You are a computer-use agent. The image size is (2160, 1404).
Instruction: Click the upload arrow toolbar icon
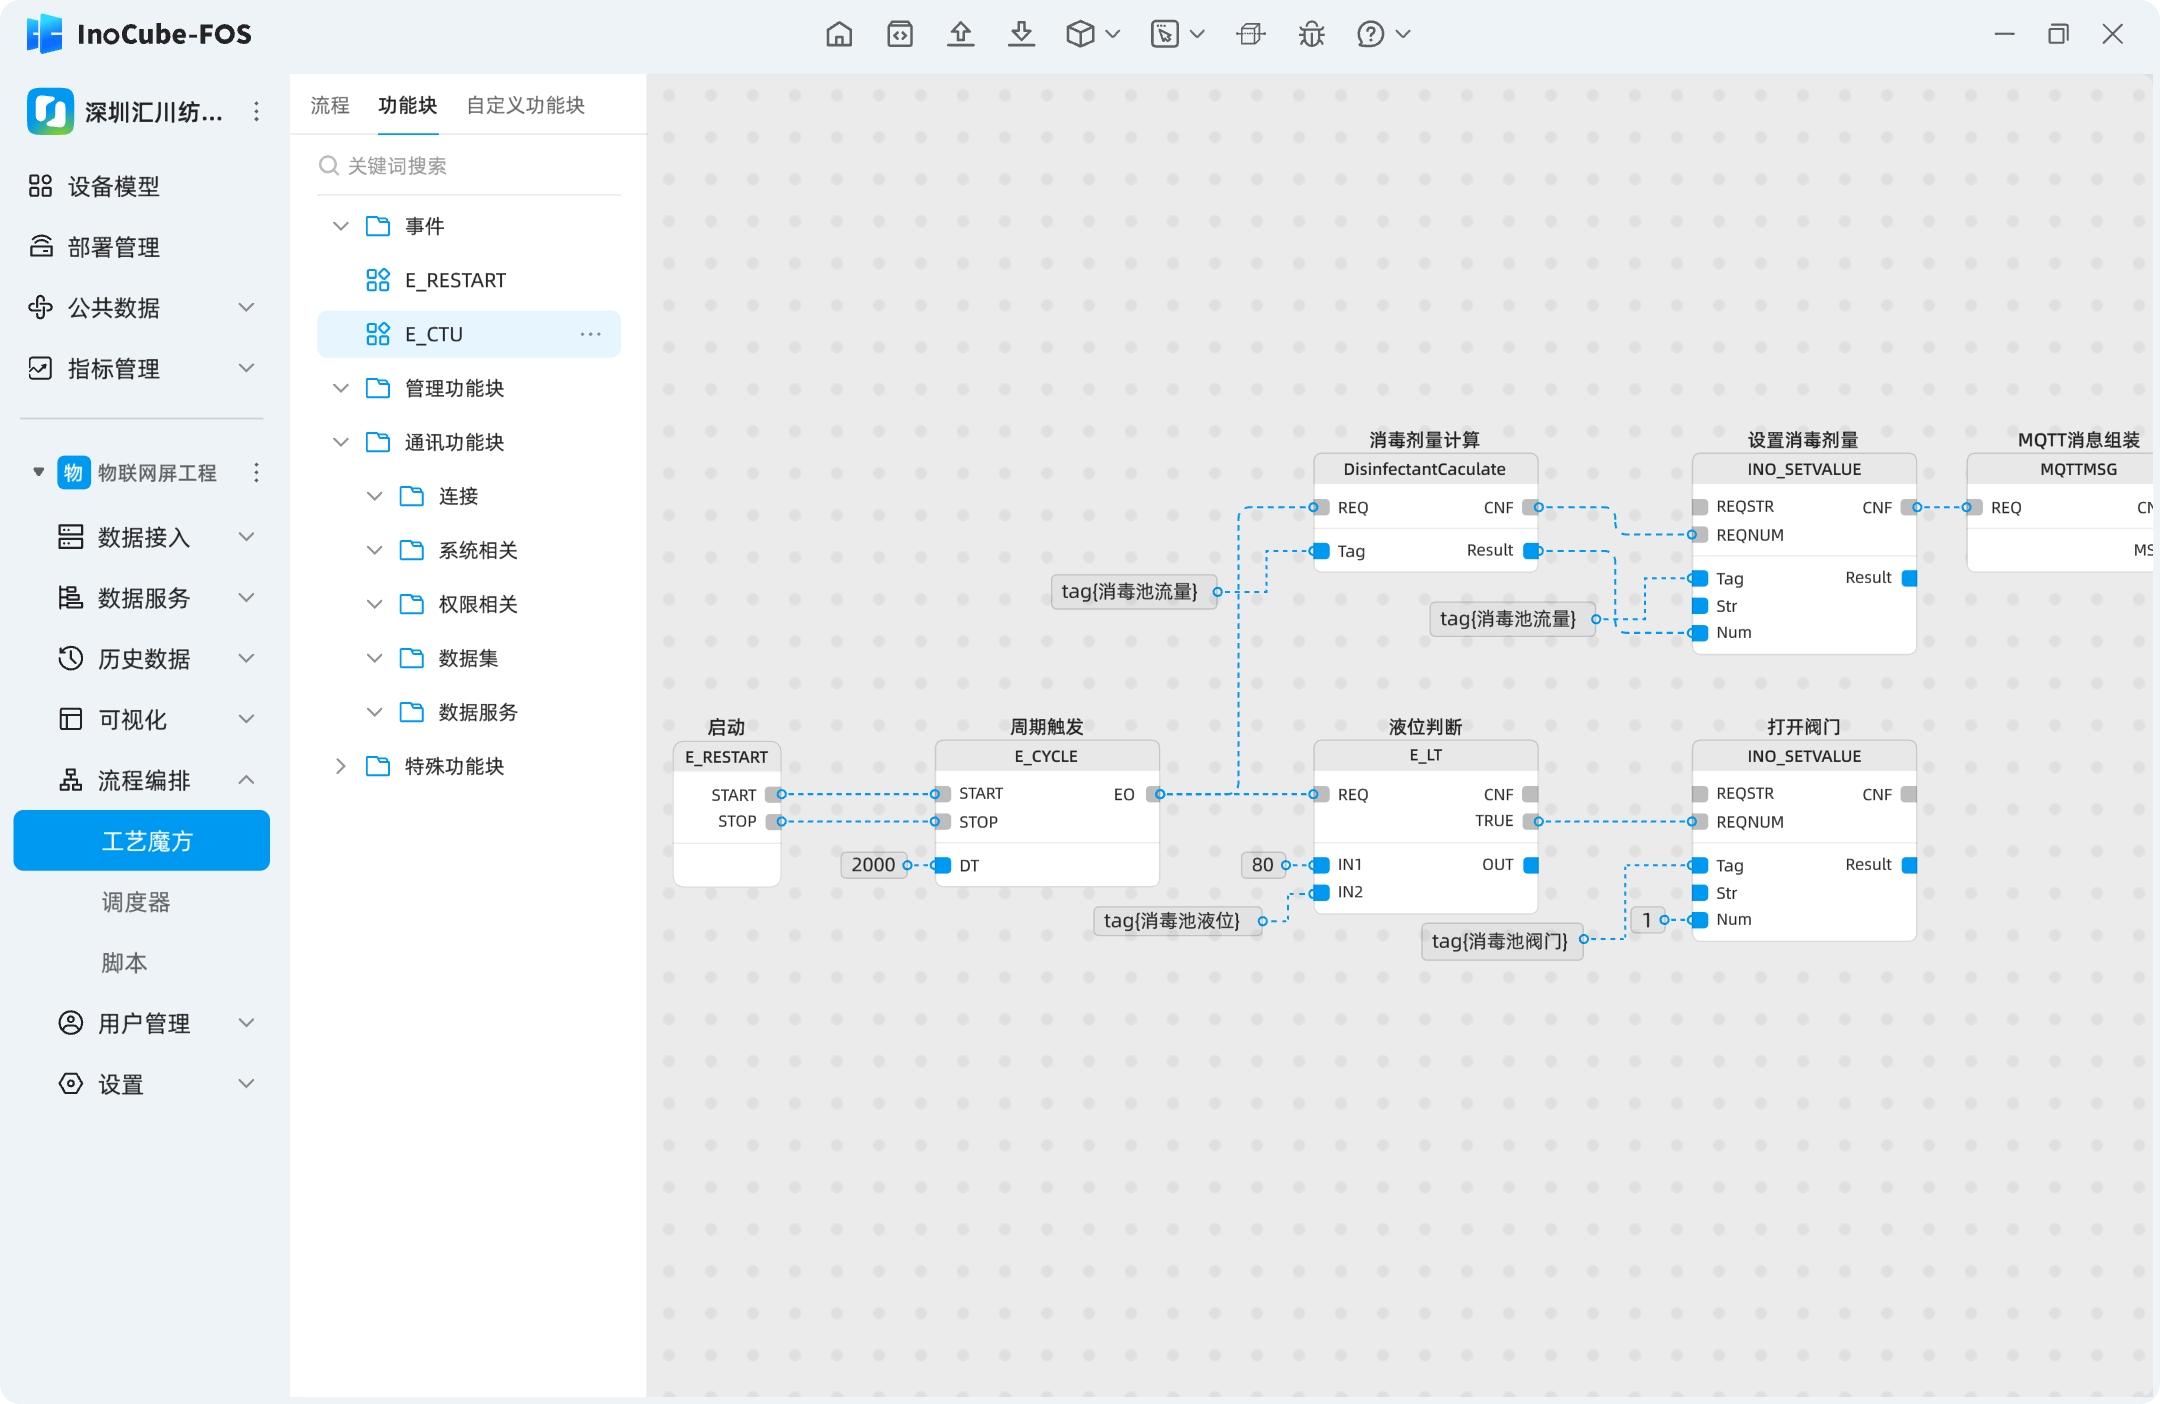960,34
